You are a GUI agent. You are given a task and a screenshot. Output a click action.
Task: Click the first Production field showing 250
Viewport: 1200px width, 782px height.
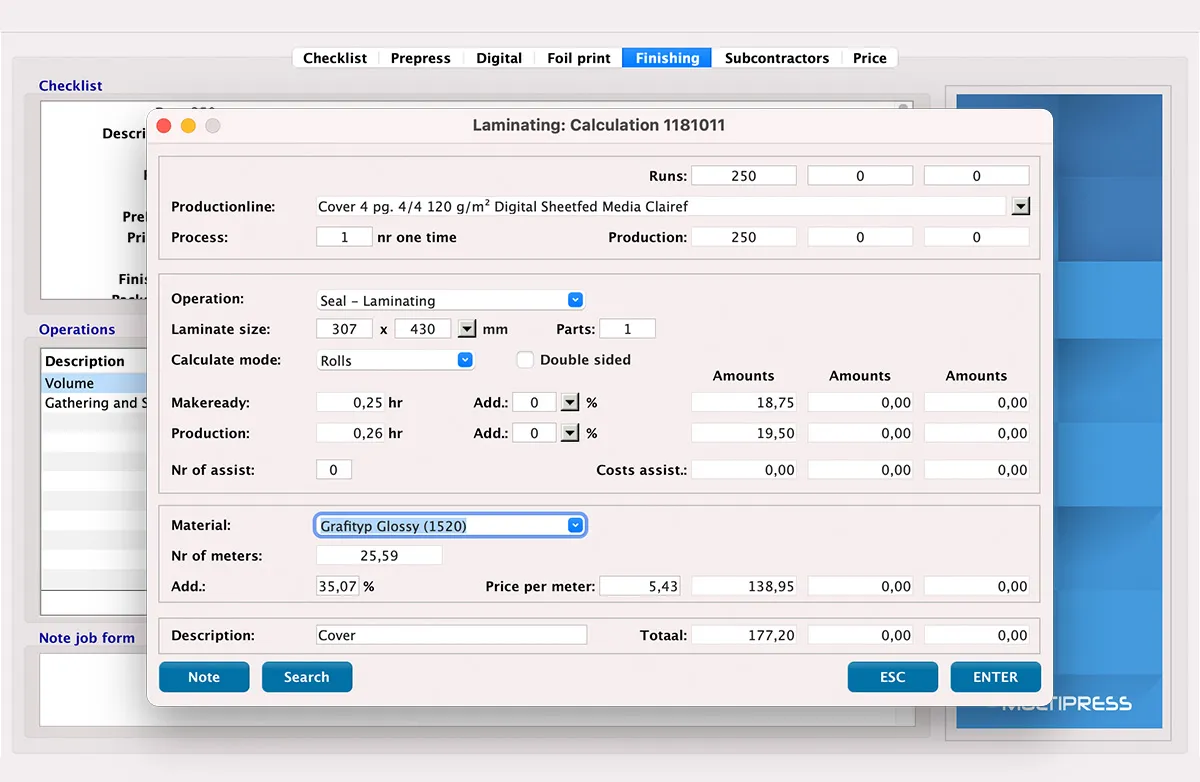(744, 237)
